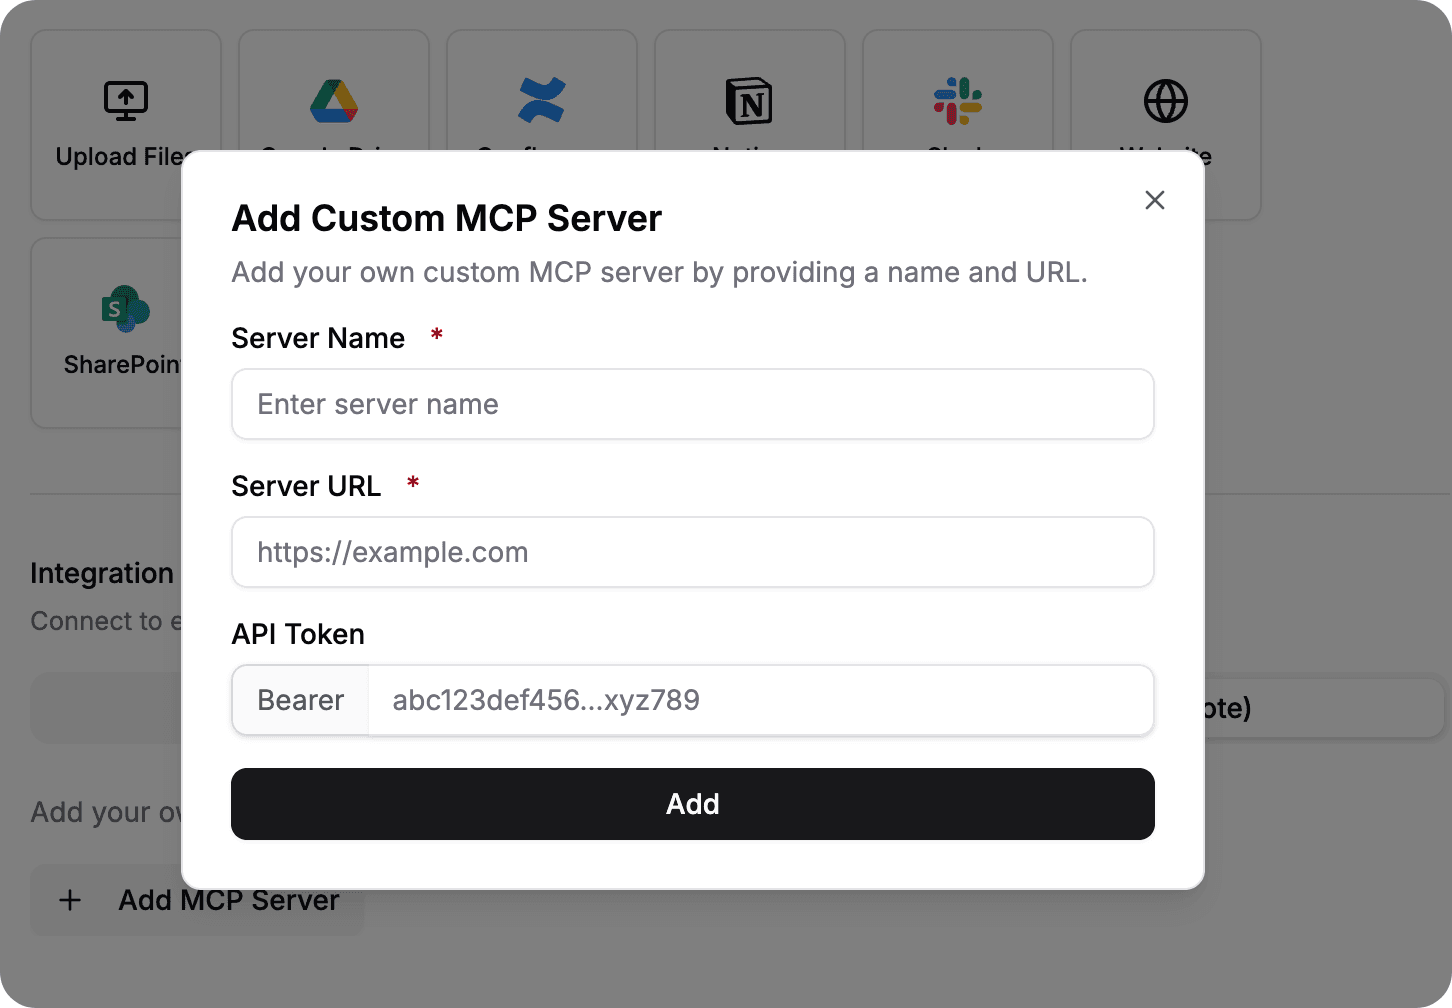The height and width of the screenshot is (1008, 1452).
Task: Click the Add Custom MCP Server heading
Action: point(446,218)
